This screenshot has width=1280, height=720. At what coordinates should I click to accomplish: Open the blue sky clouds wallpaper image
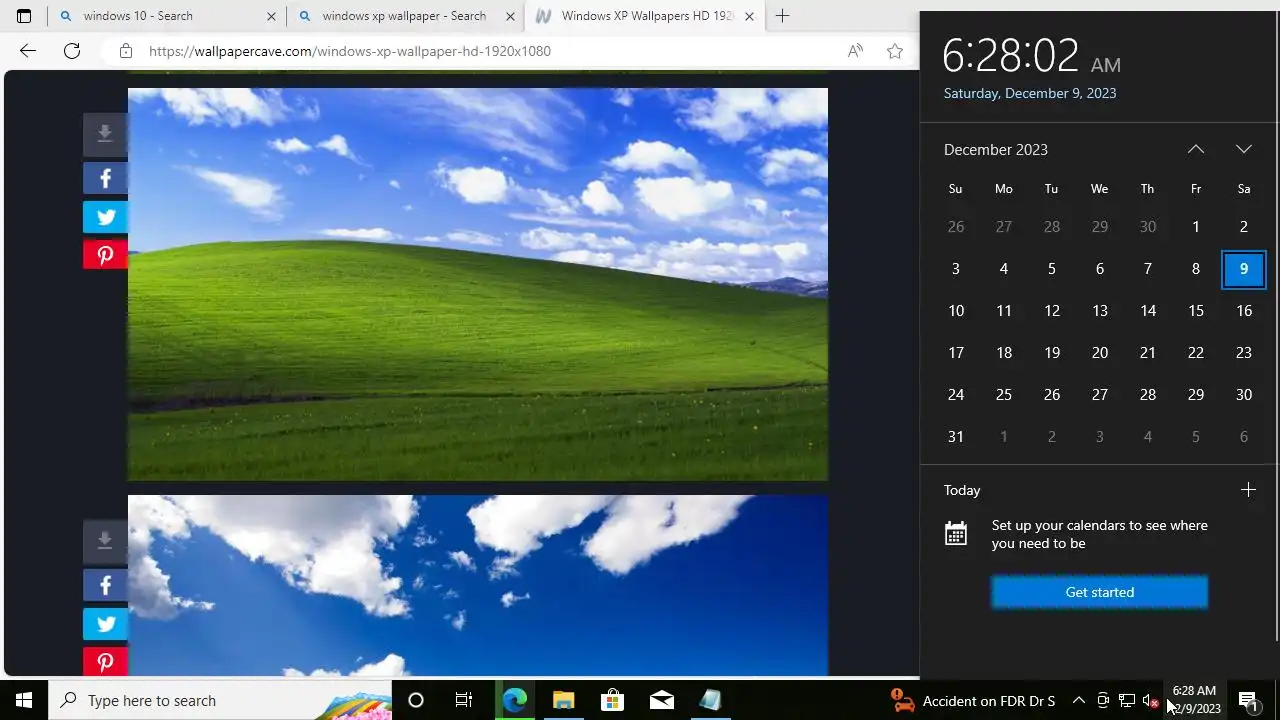point(478,586)
